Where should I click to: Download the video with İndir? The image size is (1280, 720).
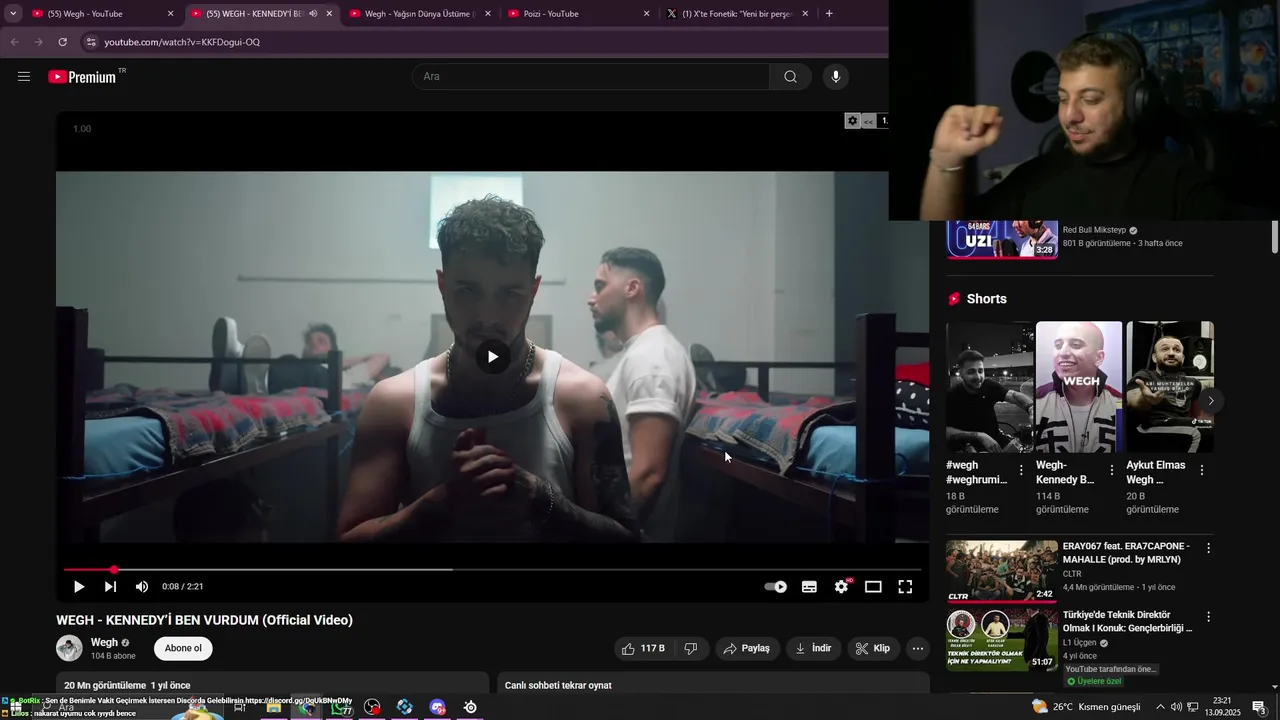[x=813, y=648]
